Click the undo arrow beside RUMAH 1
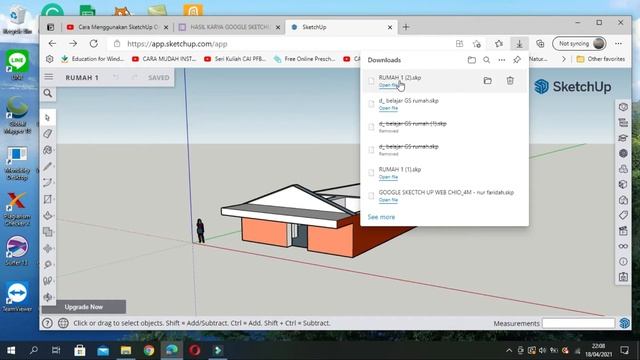This screenshot has width=640, height=360. (116, 77)
